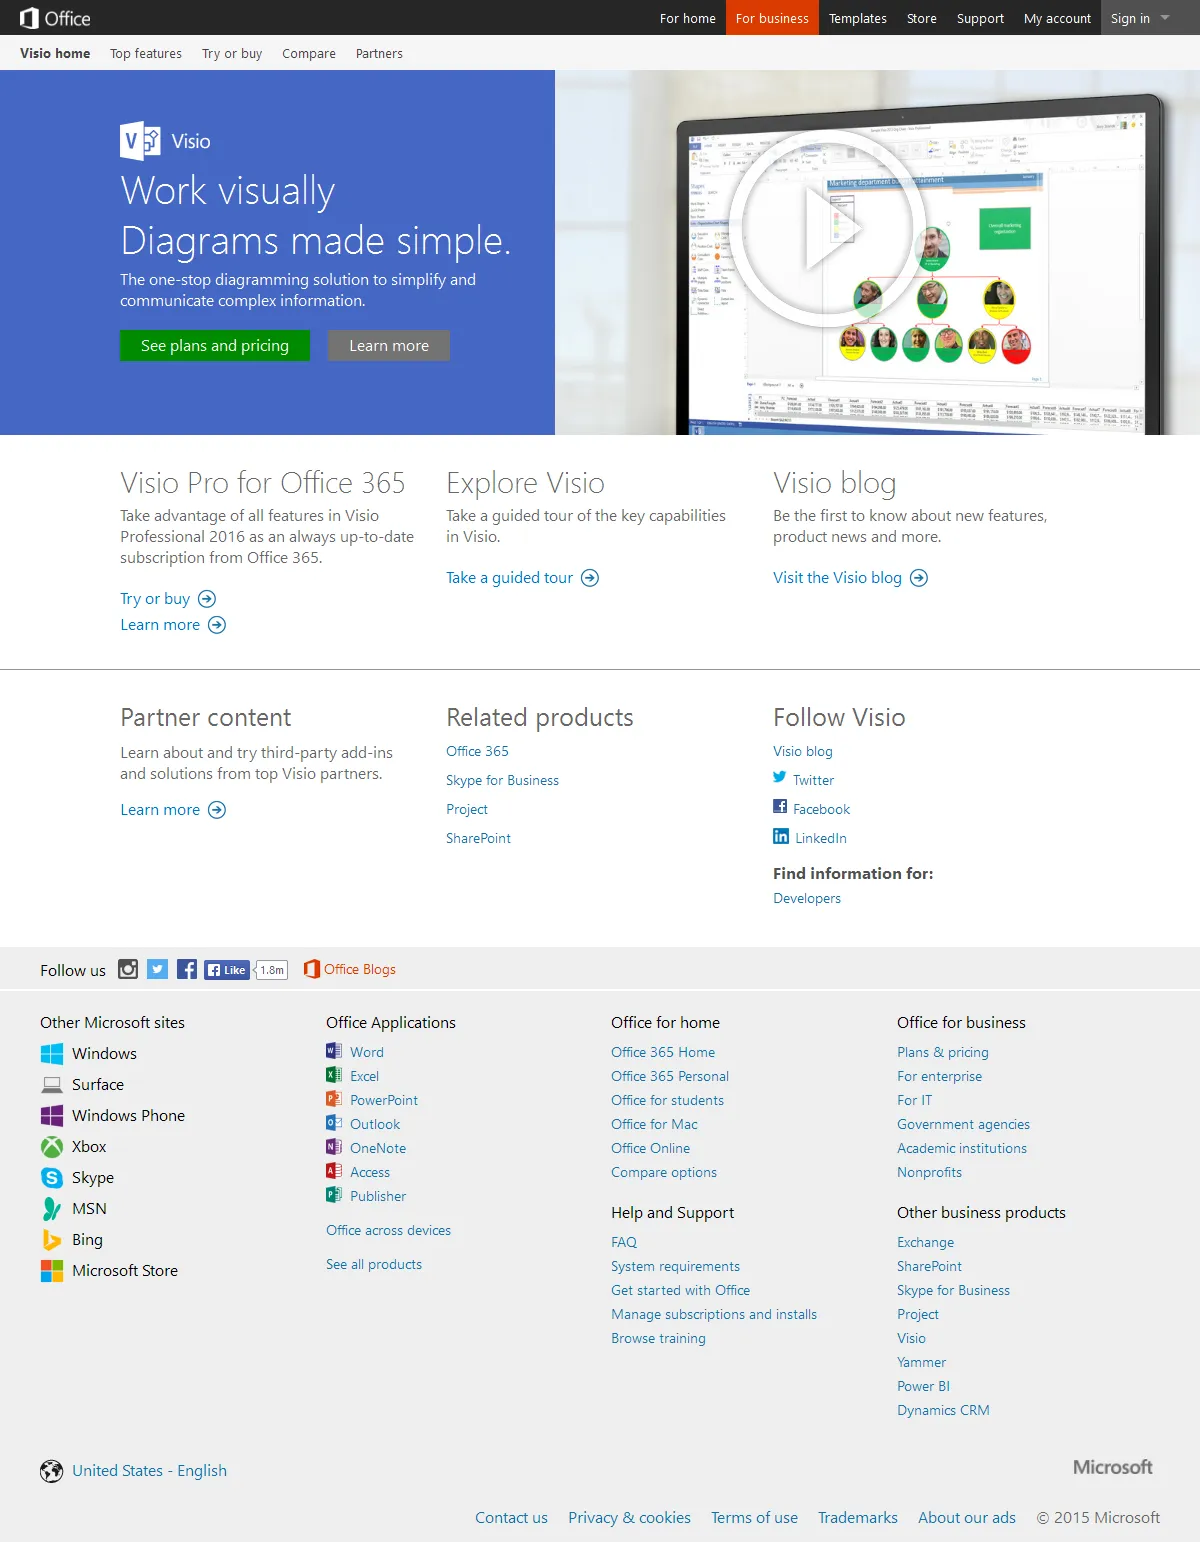The height and width of the screenshot is (1542, 1200).
Task: Open Terms of use footer link
Action: pyautogui.click(x=754, y=1518)
